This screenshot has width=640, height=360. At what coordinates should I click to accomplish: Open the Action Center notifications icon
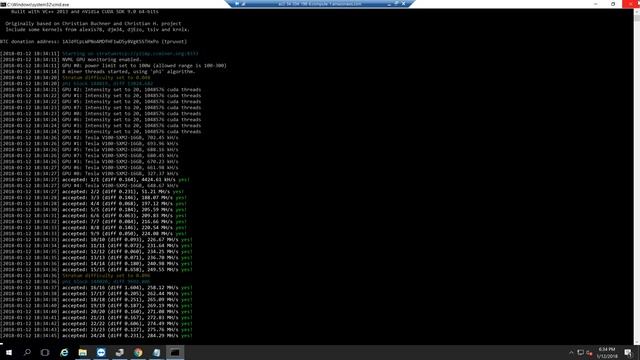pyautogui.click(x=628, y=353)
